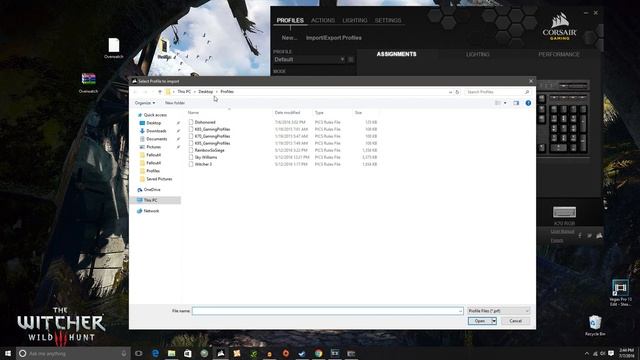Expand the File name history dropdown arrow

pyautogui.click(x=460, y=311)
